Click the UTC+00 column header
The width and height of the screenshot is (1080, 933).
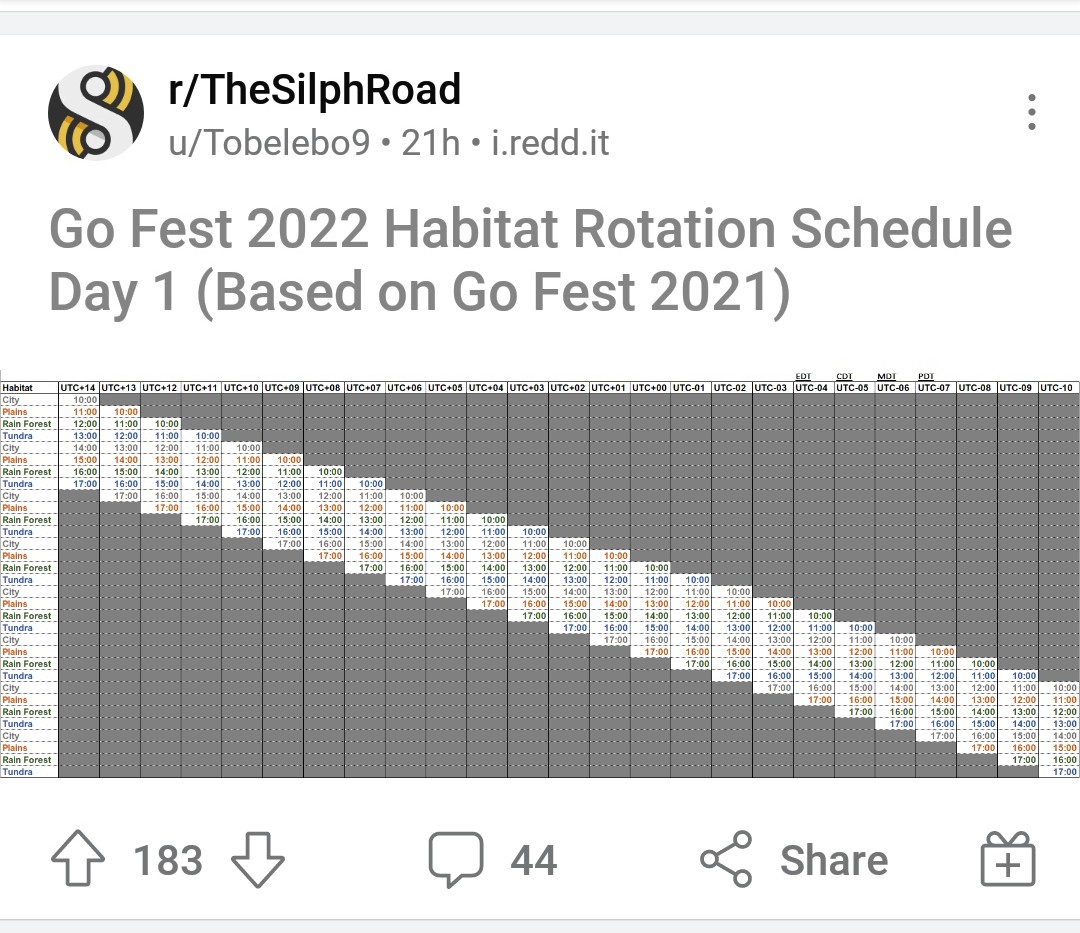pos(650,388)
